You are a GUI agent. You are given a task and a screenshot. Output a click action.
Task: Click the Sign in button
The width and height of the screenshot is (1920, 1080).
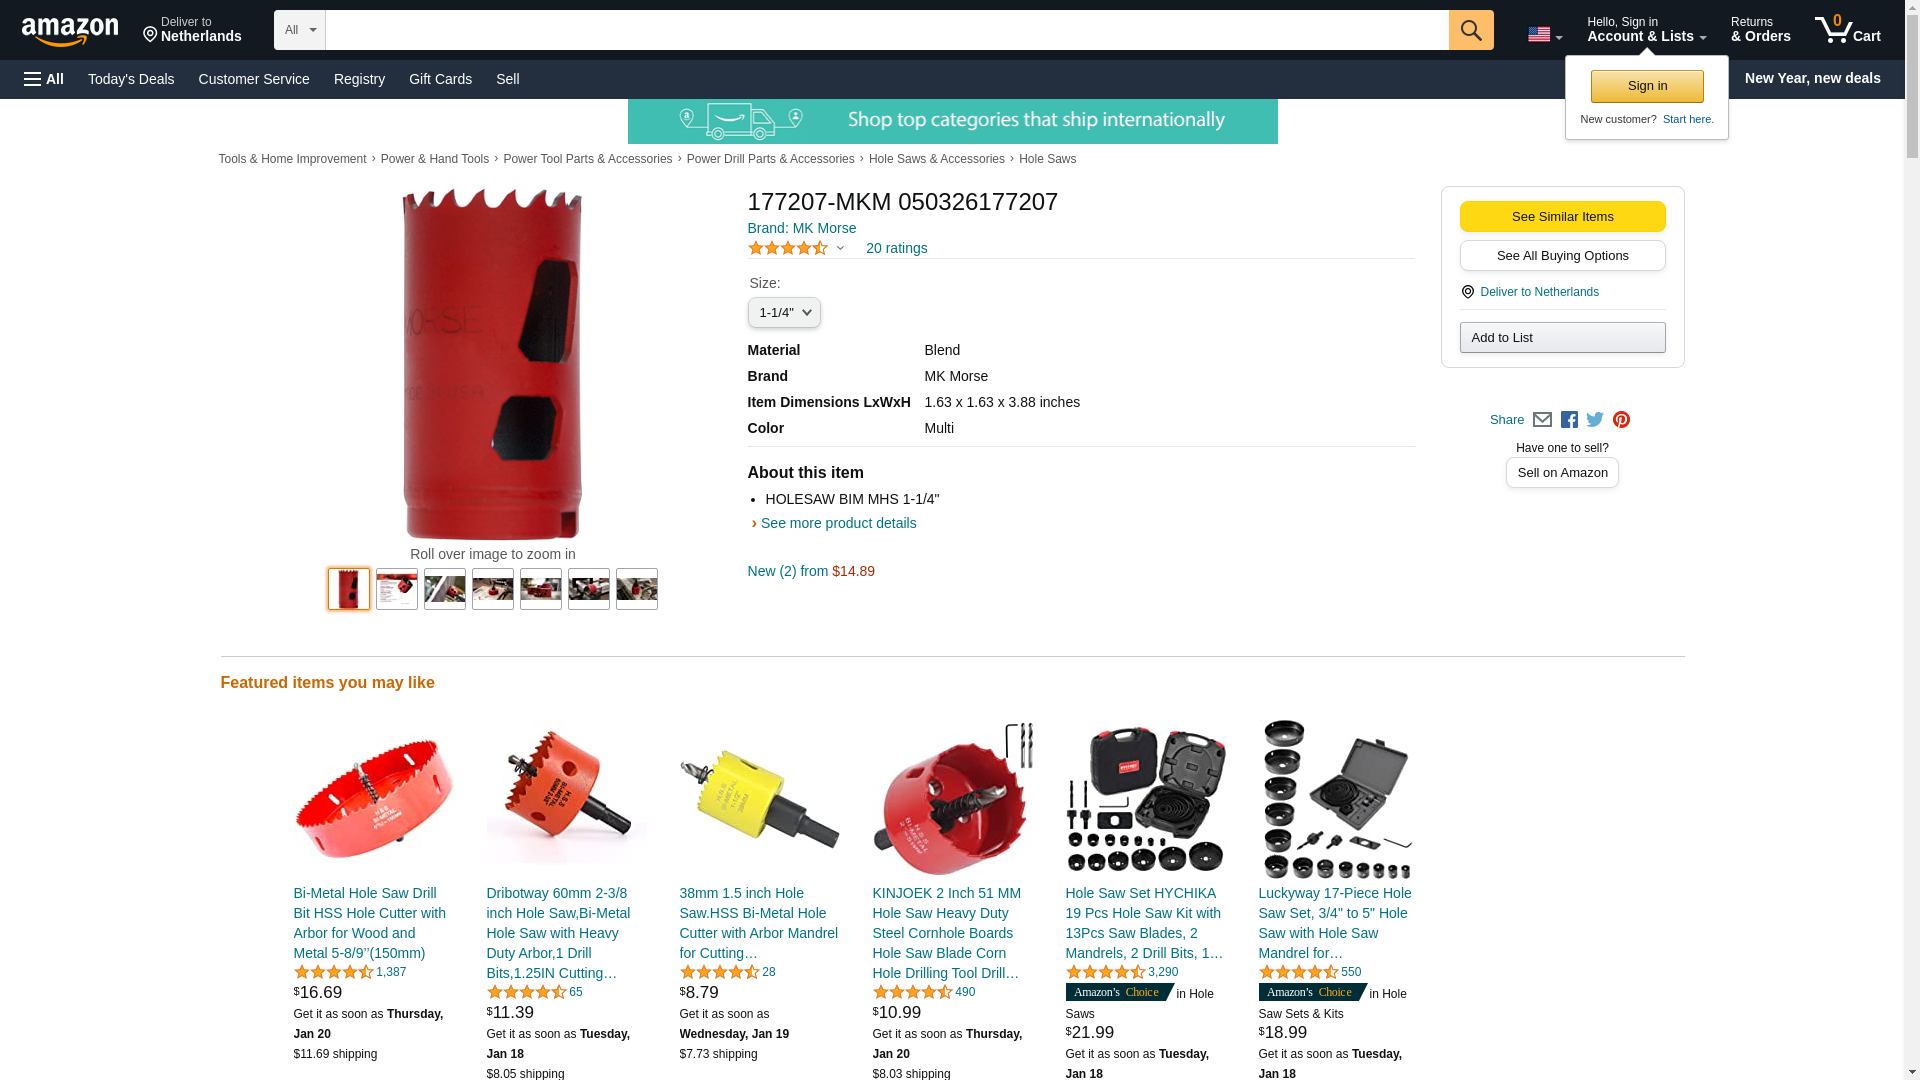click(1647, 86)
